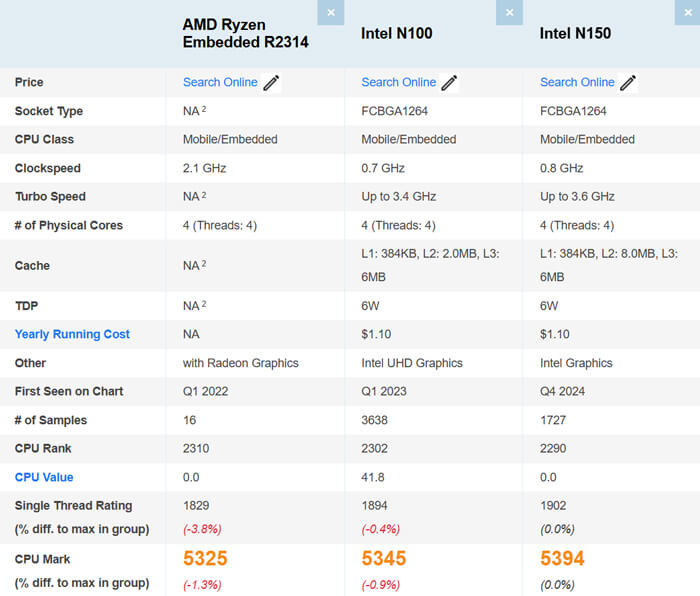Close the Intel N150 column
Screen dimensions: 700x596
pos(688,12)
